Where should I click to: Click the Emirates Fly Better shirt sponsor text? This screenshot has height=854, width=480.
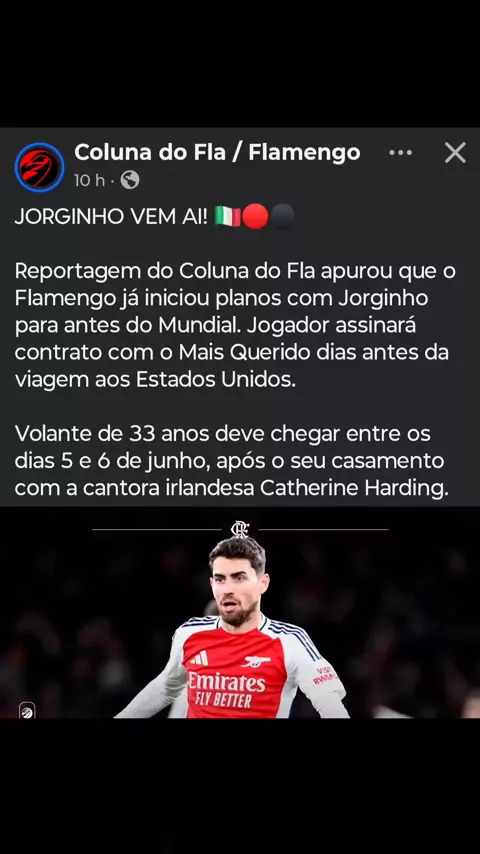226,689
